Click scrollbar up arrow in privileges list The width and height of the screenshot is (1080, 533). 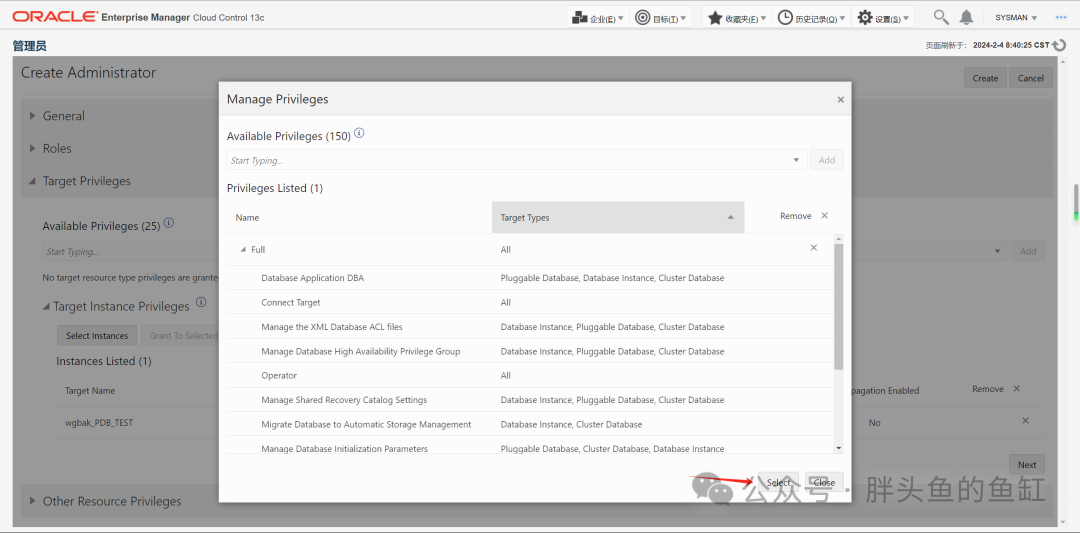pyautogui.click(x=838, y=239)
